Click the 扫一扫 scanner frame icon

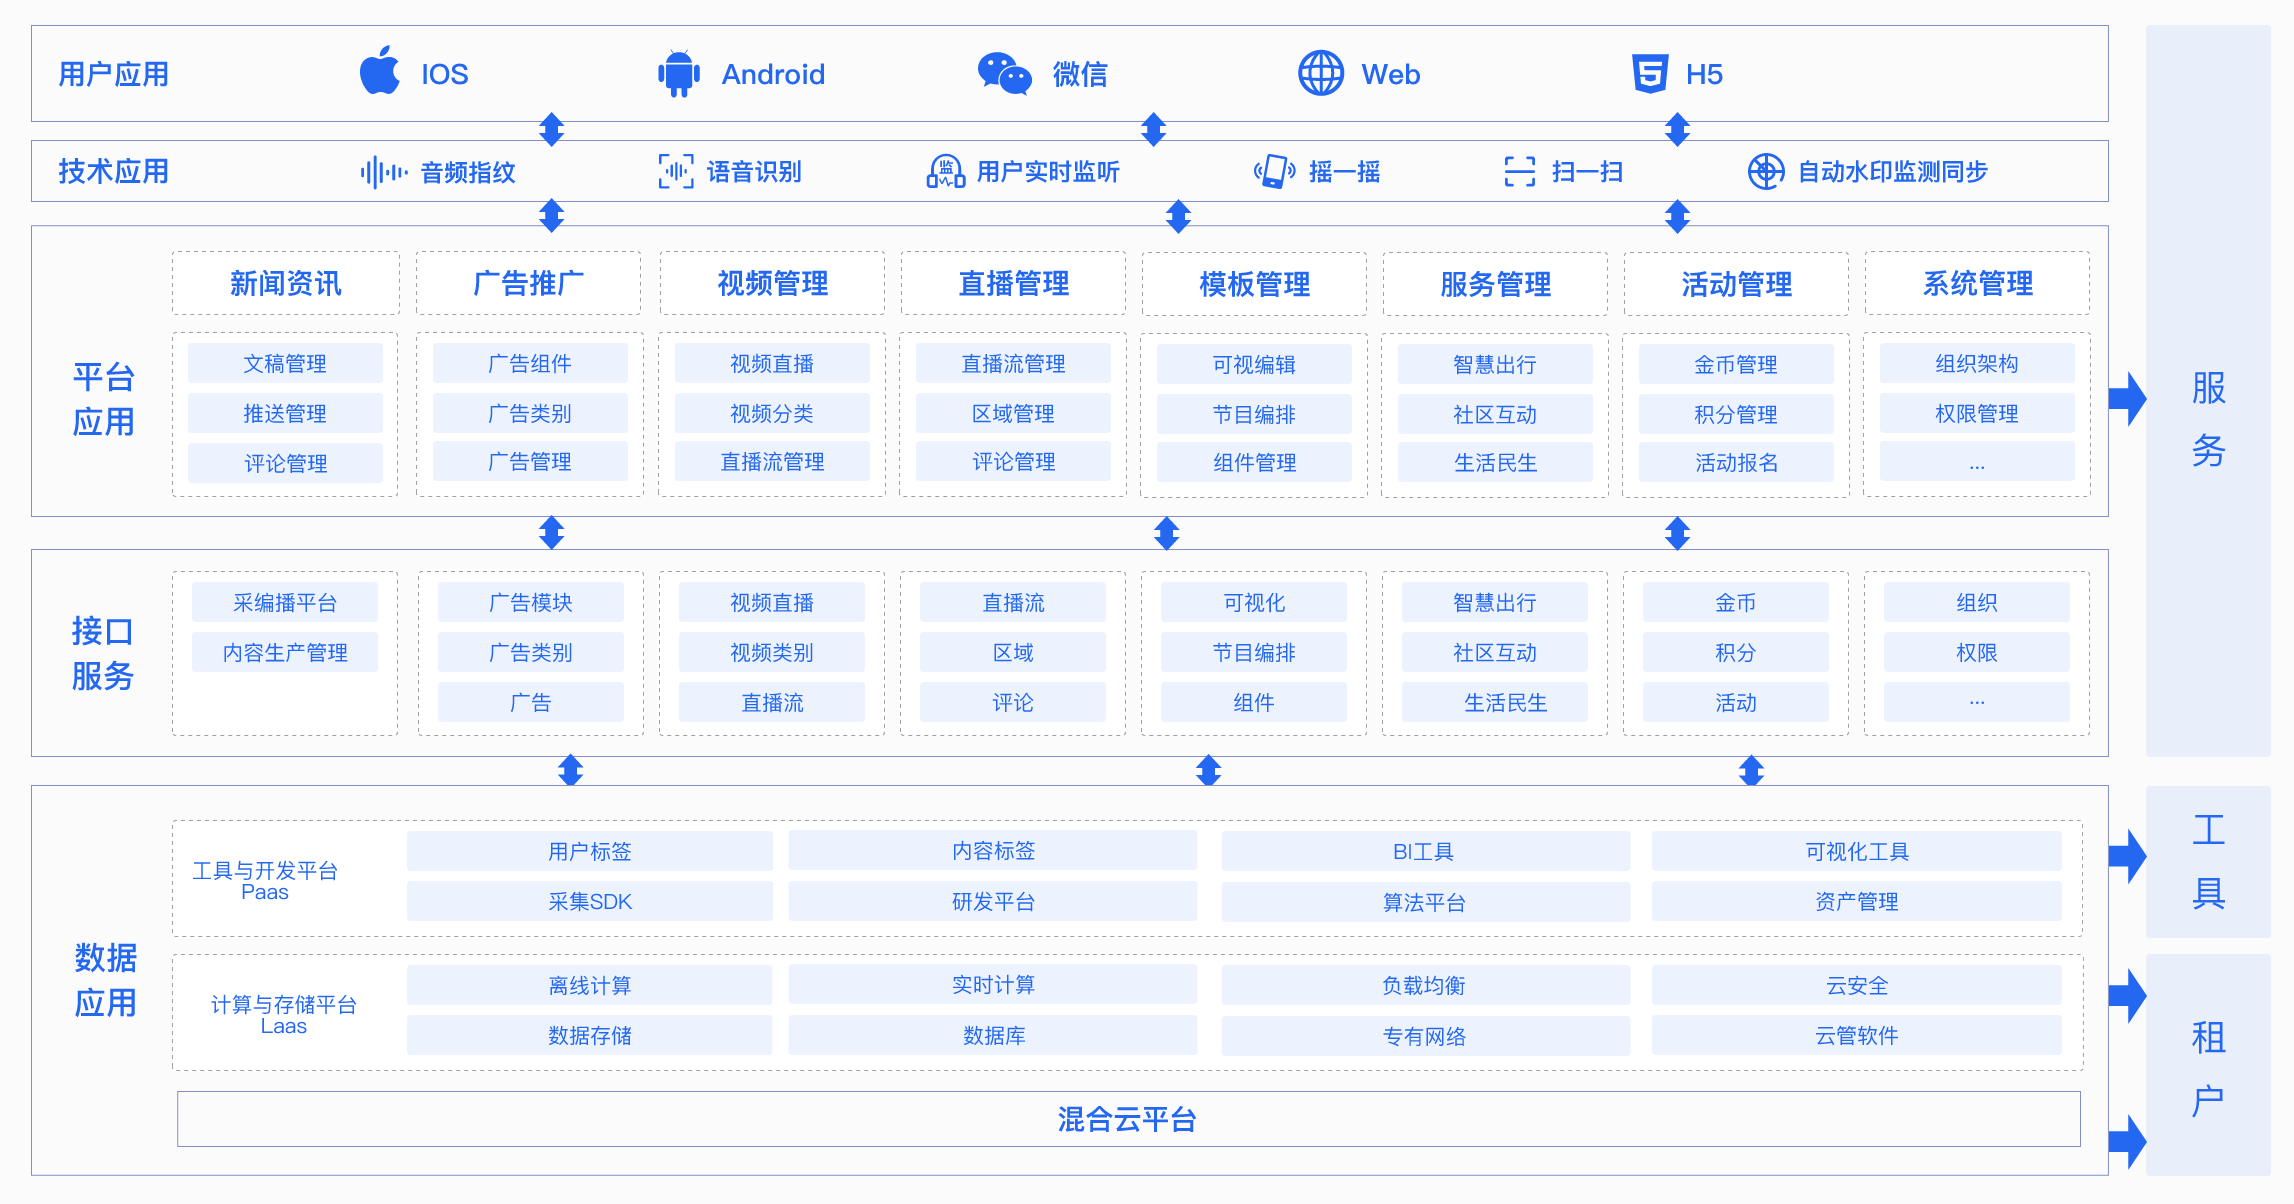[1519, 172]
